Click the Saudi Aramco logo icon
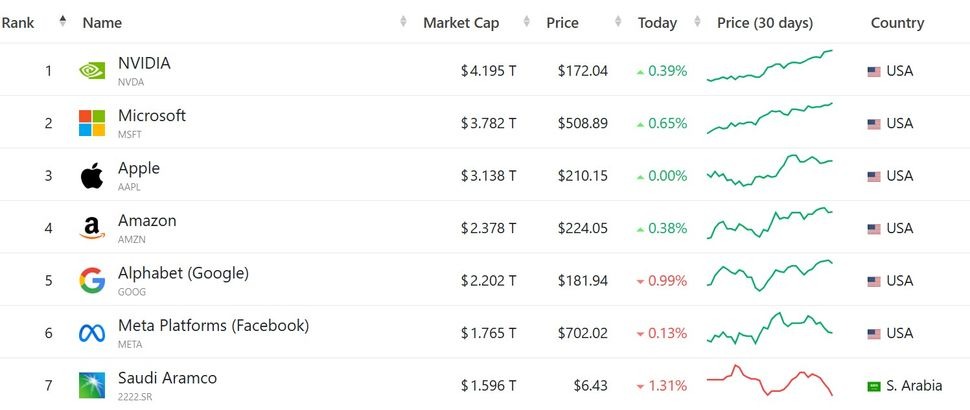Image resolution: width=970 pixels, height=410 pixels. 92,385
